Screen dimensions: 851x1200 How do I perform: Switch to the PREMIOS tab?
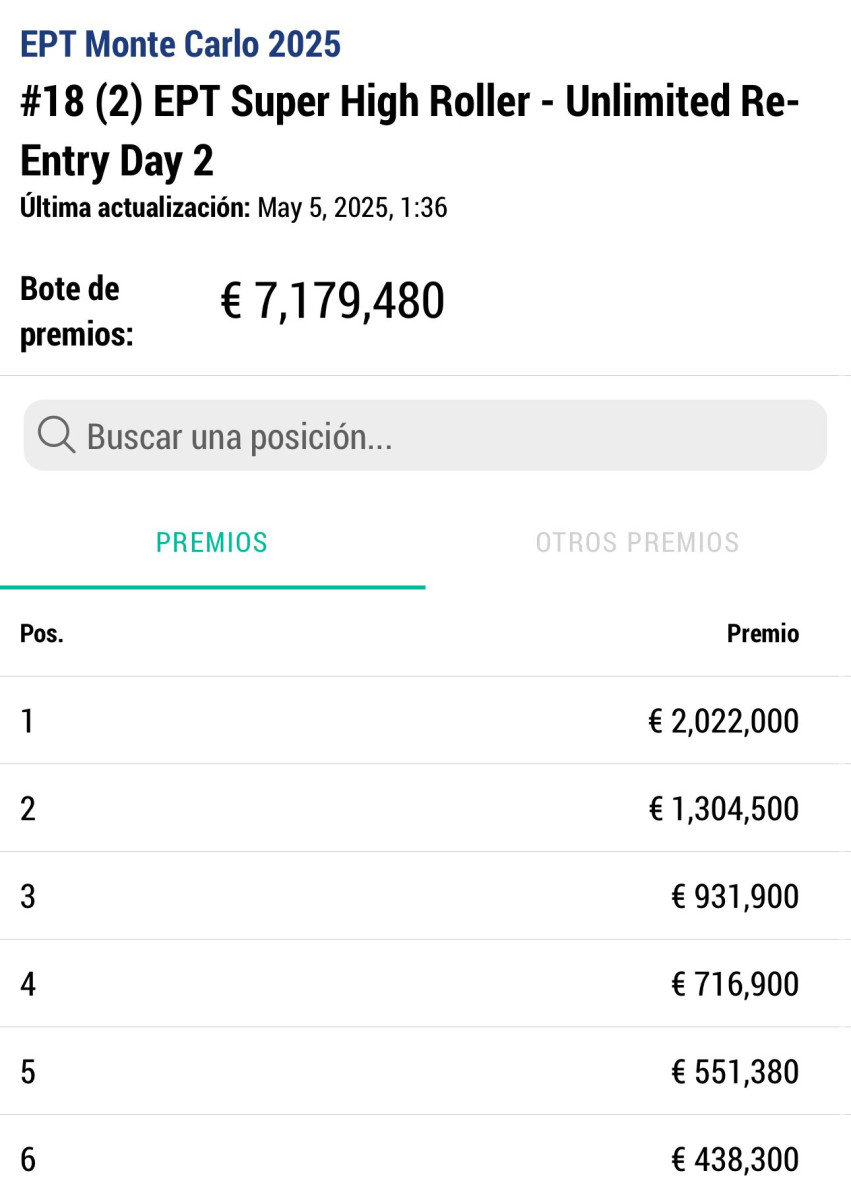coord(212,543)
